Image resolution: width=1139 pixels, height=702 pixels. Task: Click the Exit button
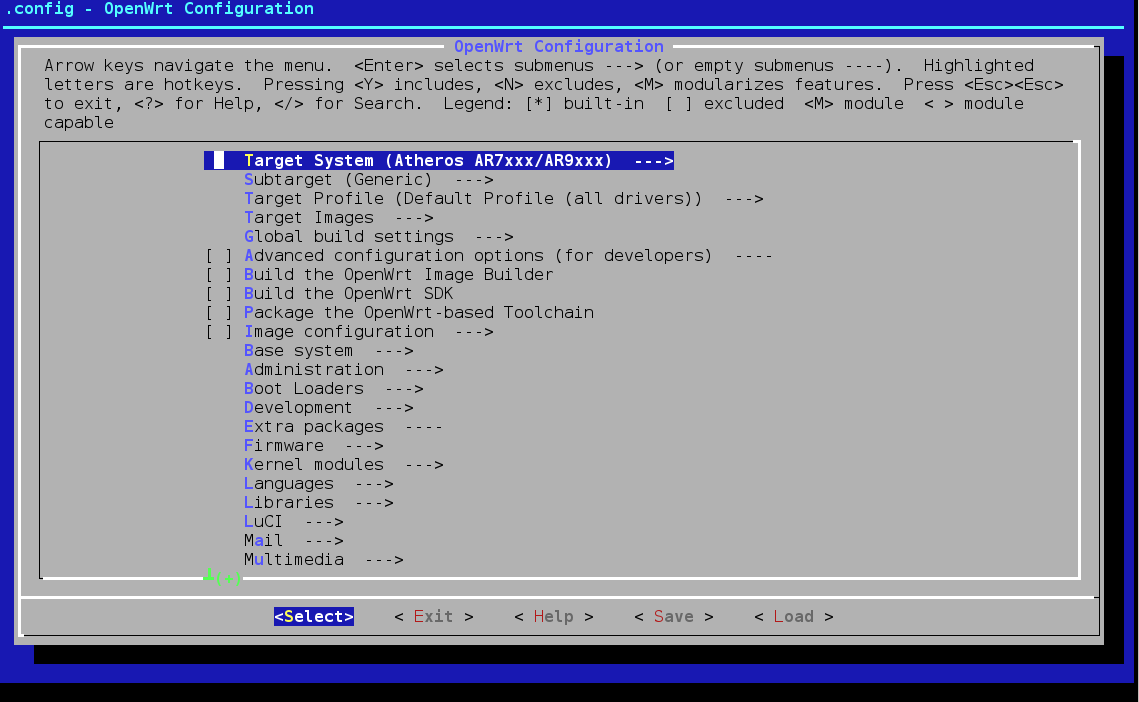coord(433,617)
